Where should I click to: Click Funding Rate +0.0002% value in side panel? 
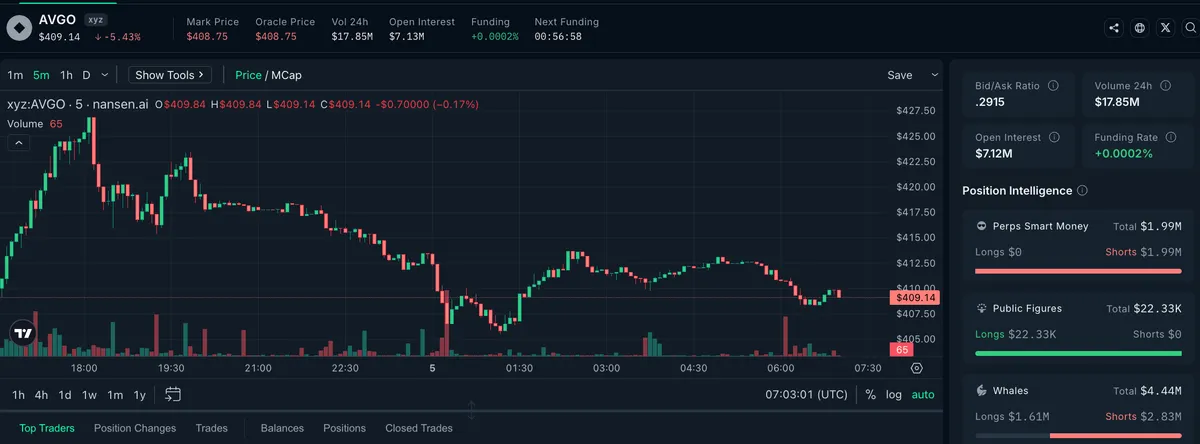pos(1123,154)
